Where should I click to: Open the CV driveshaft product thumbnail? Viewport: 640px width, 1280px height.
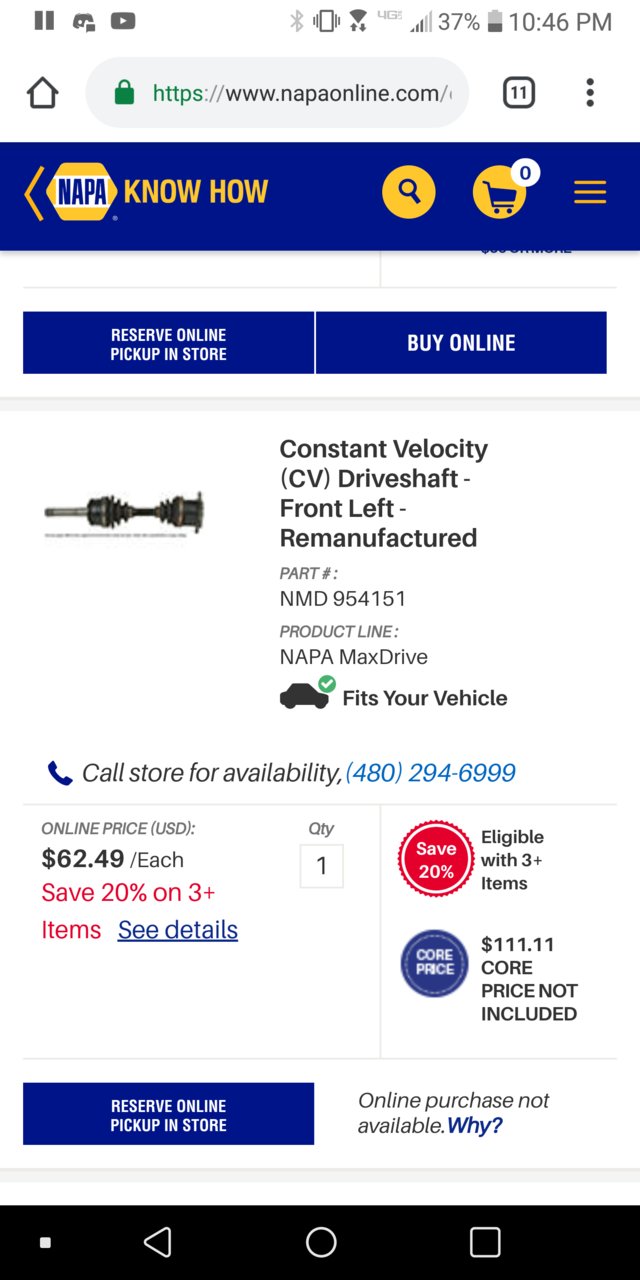[124, 514]
